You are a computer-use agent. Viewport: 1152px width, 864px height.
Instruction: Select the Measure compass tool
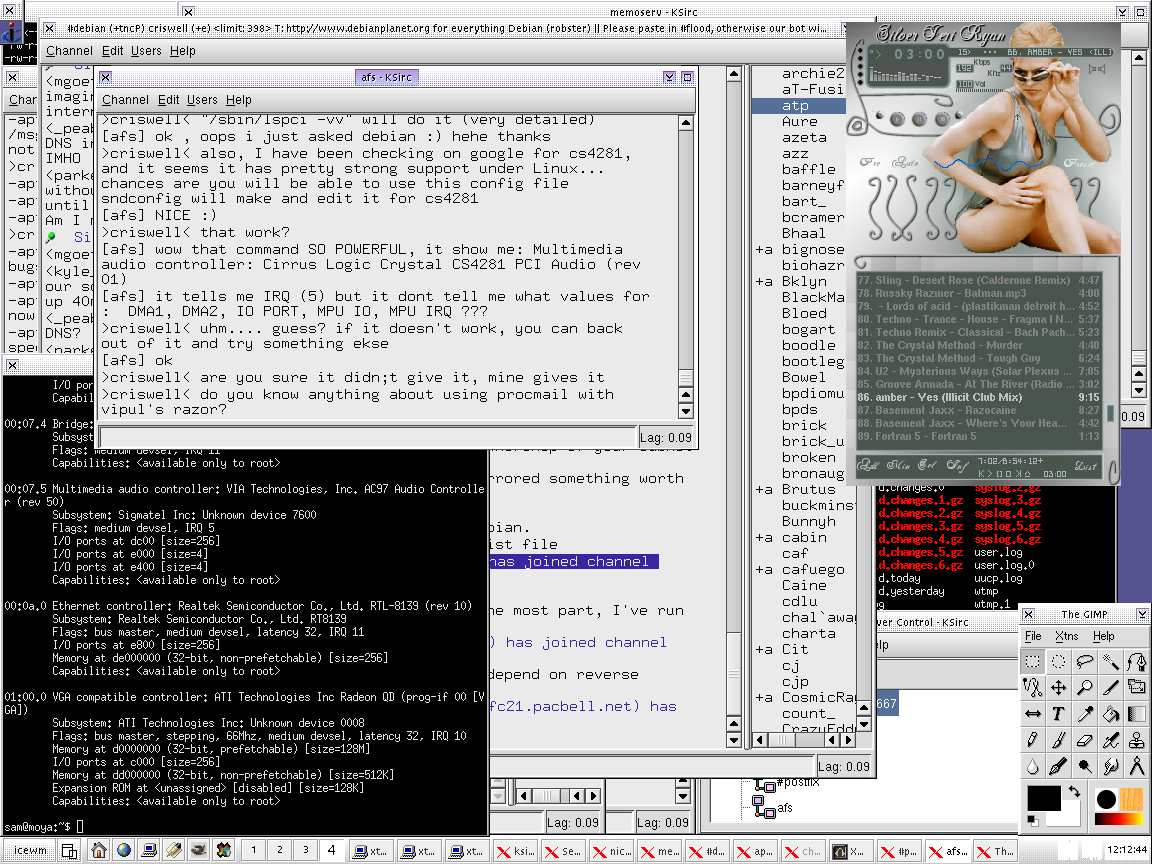point(1137,766)
